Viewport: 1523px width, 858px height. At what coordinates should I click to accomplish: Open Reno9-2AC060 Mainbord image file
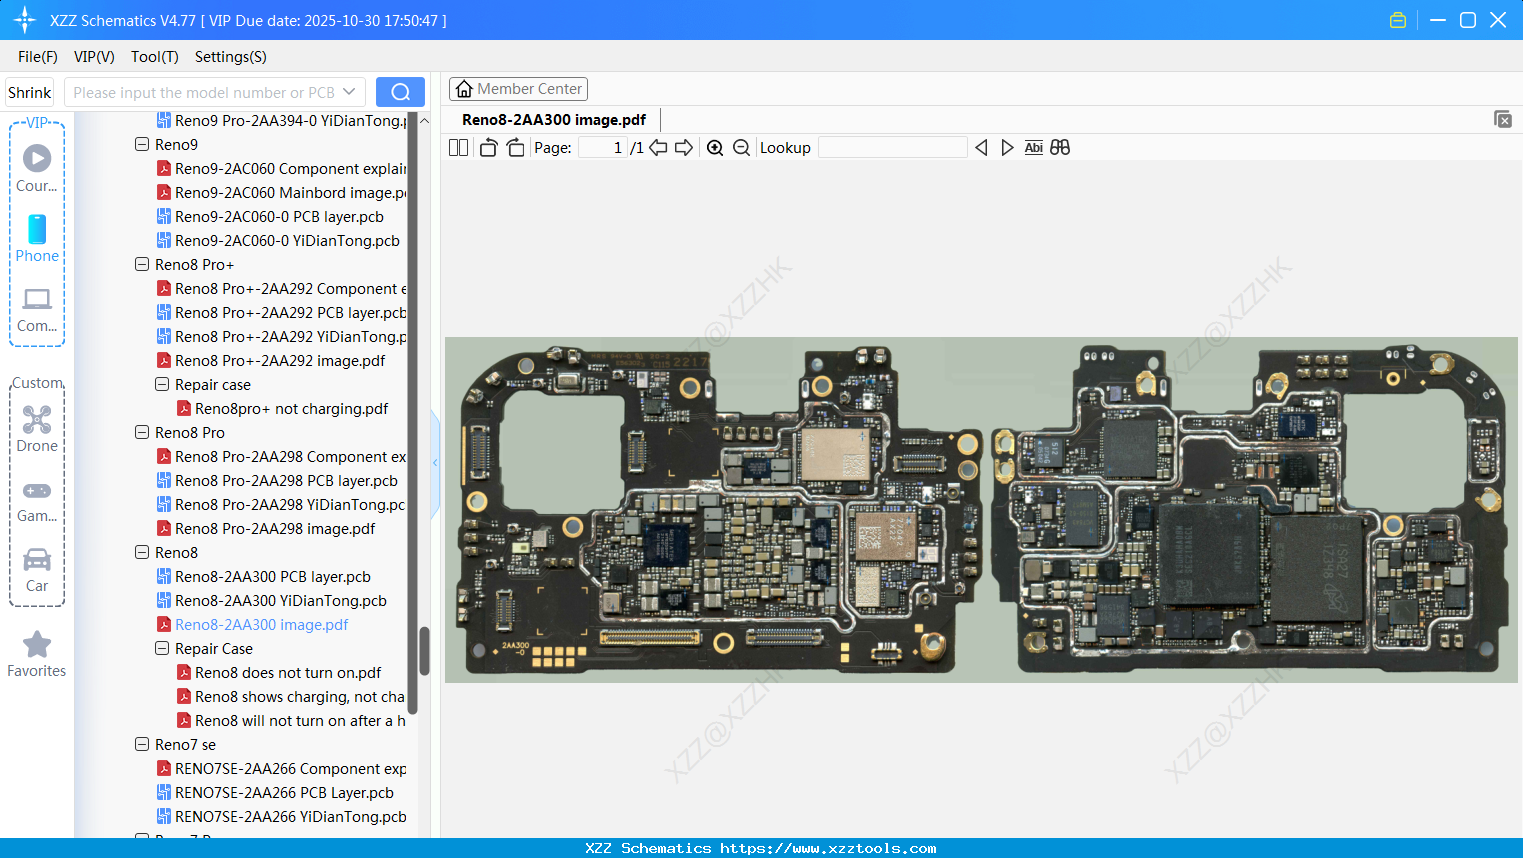tap(281, 192)
